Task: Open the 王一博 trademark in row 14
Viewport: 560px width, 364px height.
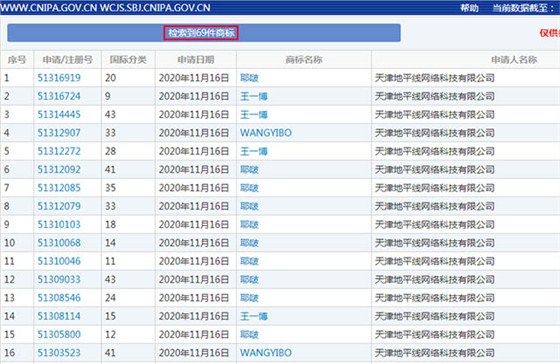Action: click(254, 316)
